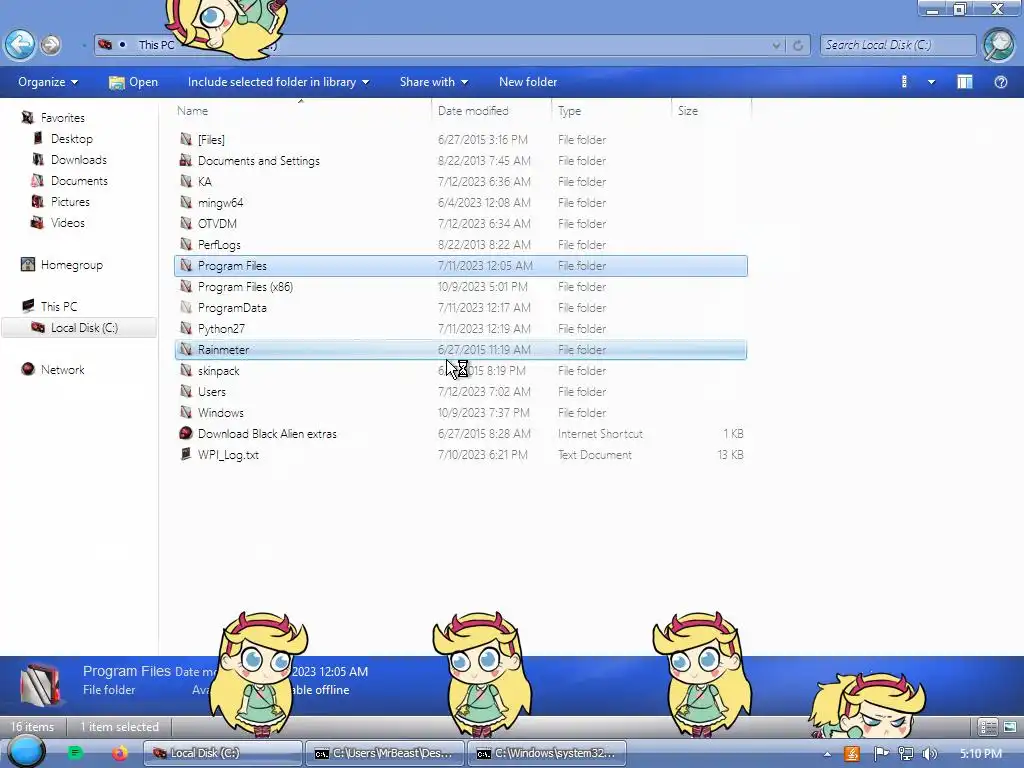Click the Favorites star icon
1024x768 pixels.
pos(28,118)
